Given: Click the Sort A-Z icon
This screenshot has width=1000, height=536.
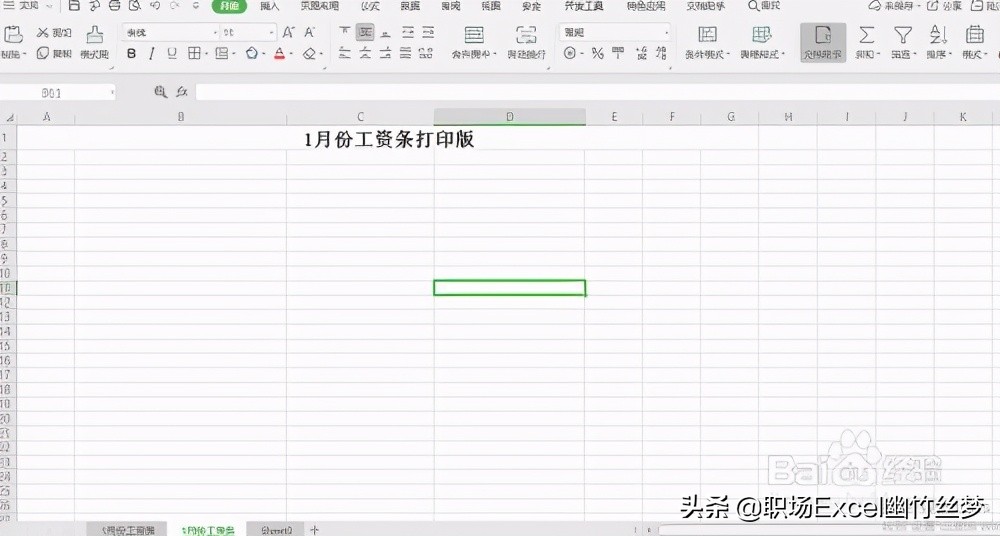Looking at the screenshot, I should tap(937, 35).
